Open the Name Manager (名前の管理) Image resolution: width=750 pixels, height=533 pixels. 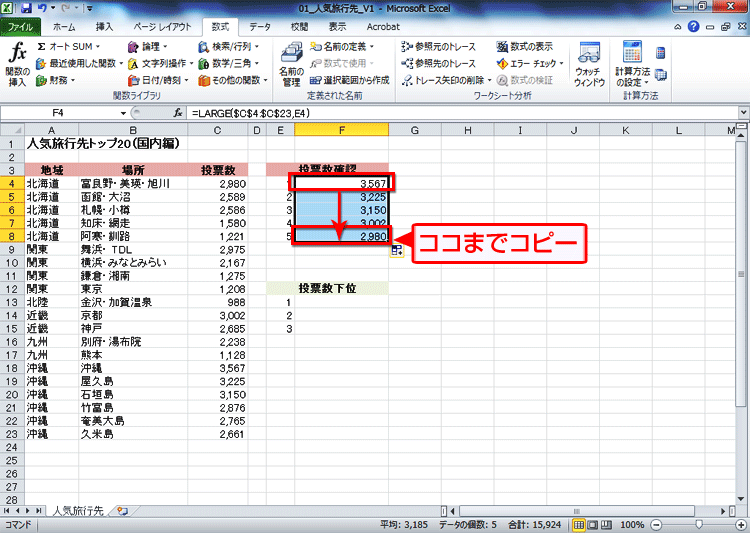pyautogui.click(x=291, y=65)
